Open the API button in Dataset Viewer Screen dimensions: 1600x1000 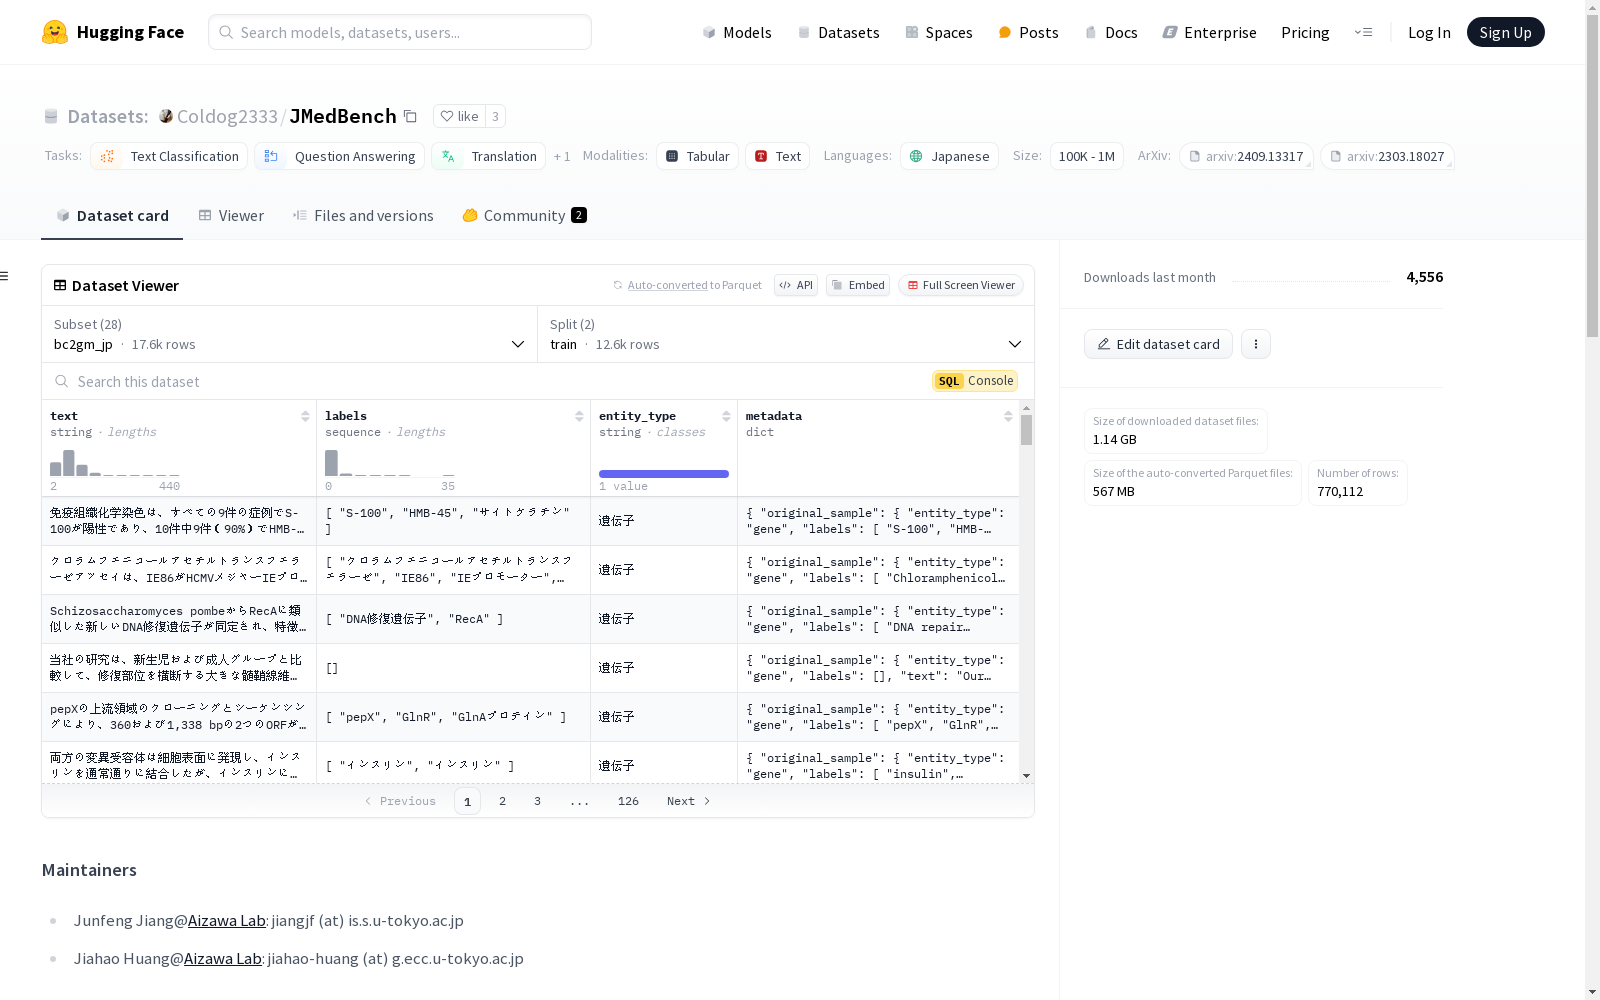(x=796, y=285)
